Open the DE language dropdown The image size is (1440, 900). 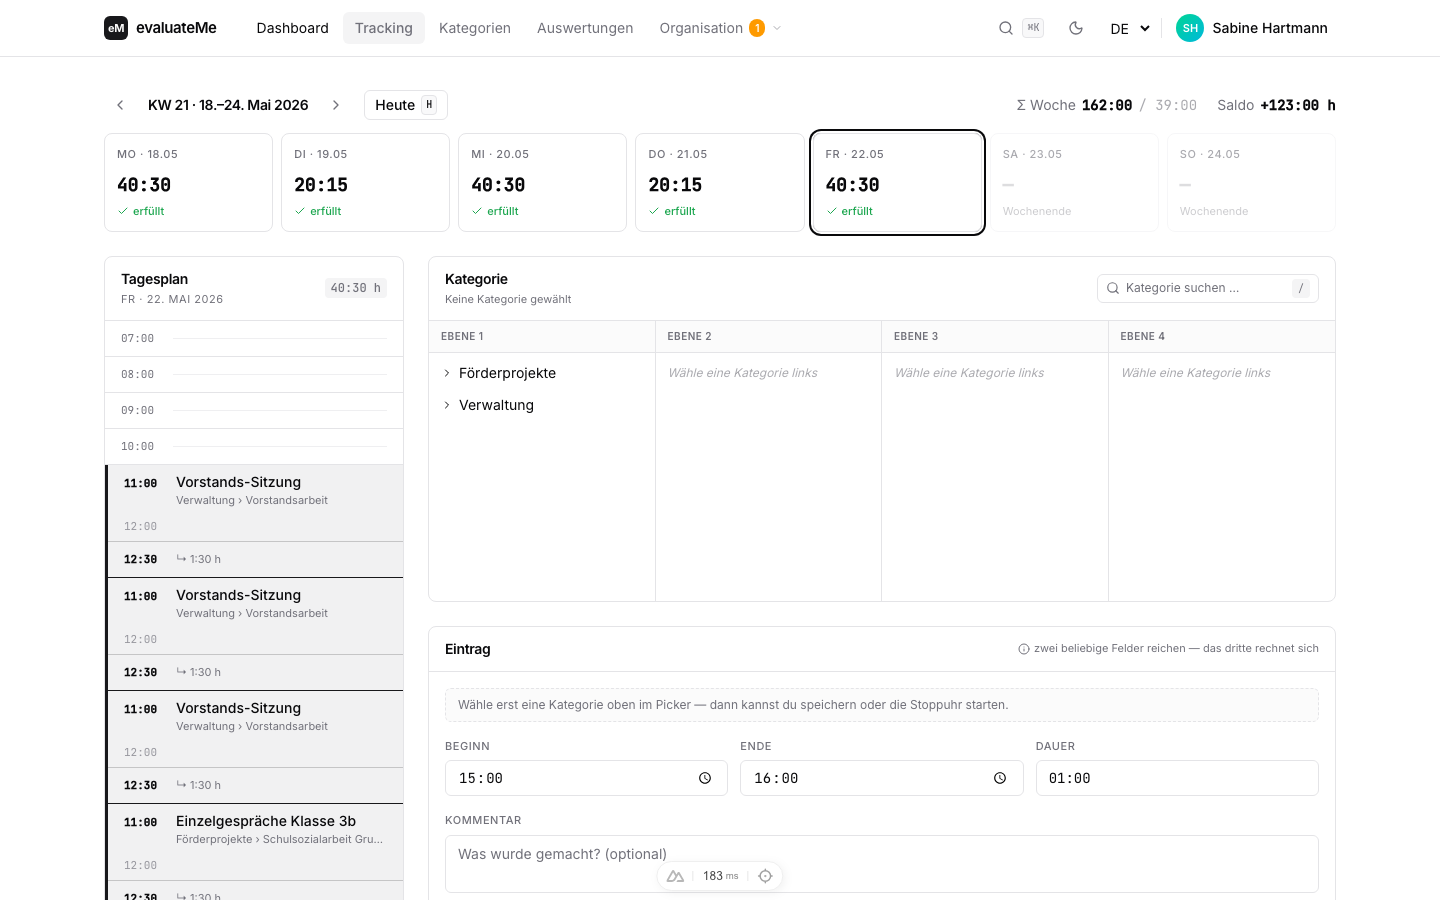1130,28
